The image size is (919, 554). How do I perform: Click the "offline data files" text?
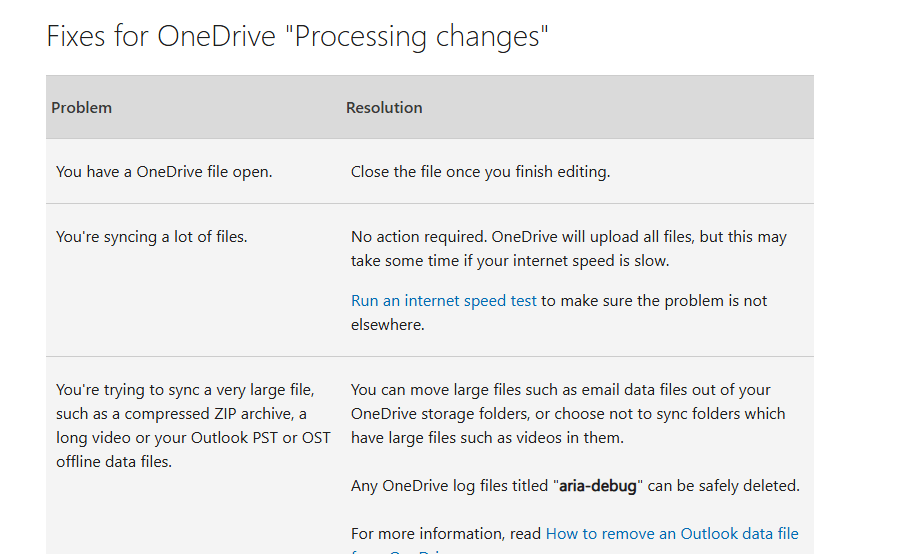coord(113,462)
